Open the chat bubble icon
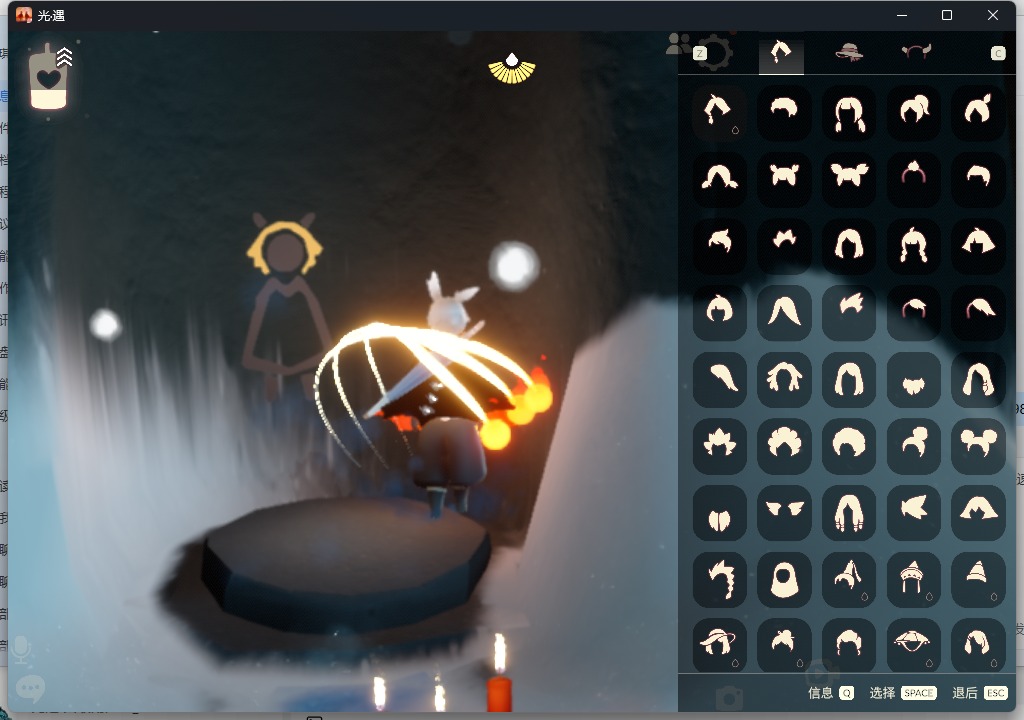 29,689
